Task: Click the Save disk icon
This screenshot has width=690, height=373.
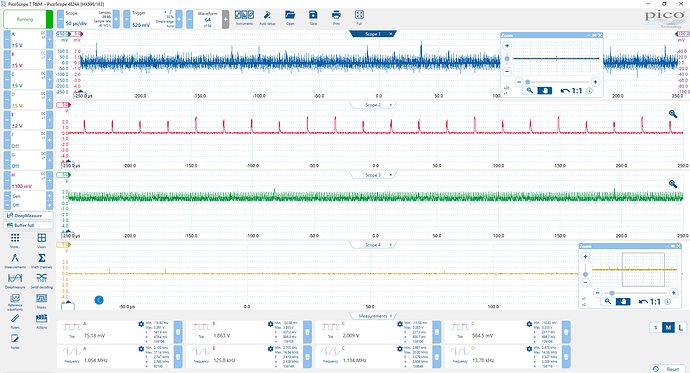Action: 313,15
